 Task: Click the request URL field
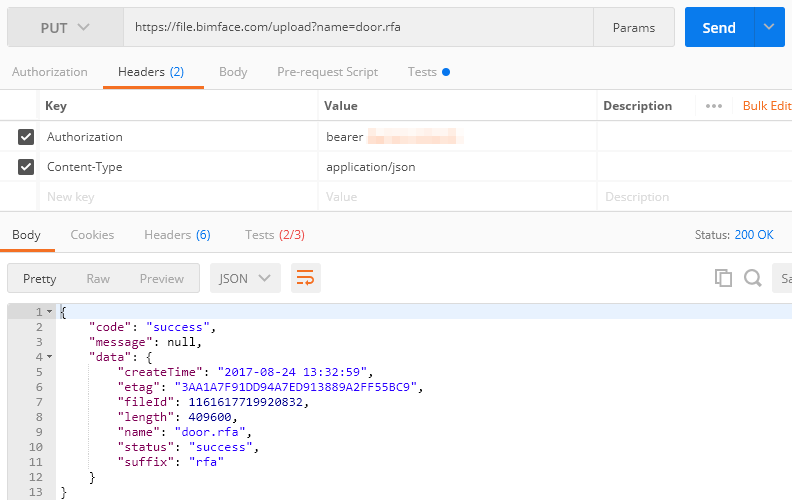pos(359,27)
